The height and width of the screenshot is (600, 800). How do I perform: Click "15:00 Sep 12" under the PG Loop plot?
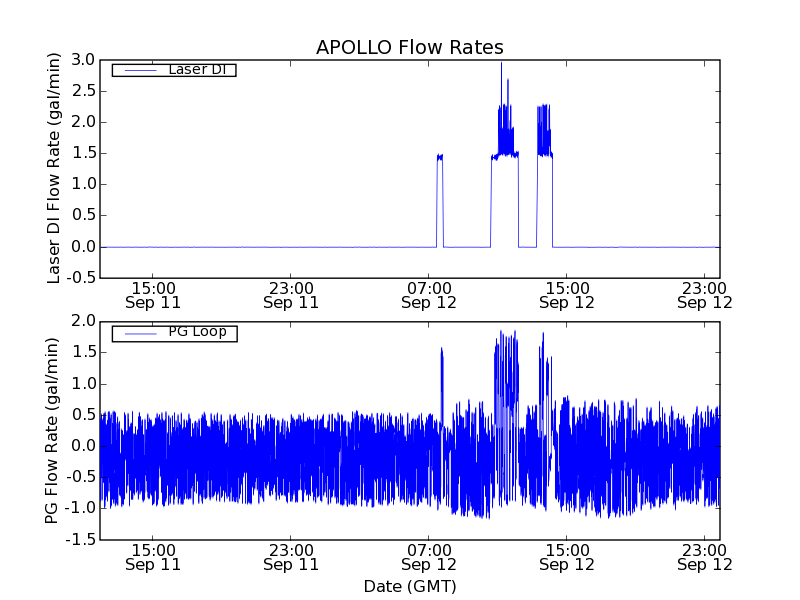pos(567,557)
